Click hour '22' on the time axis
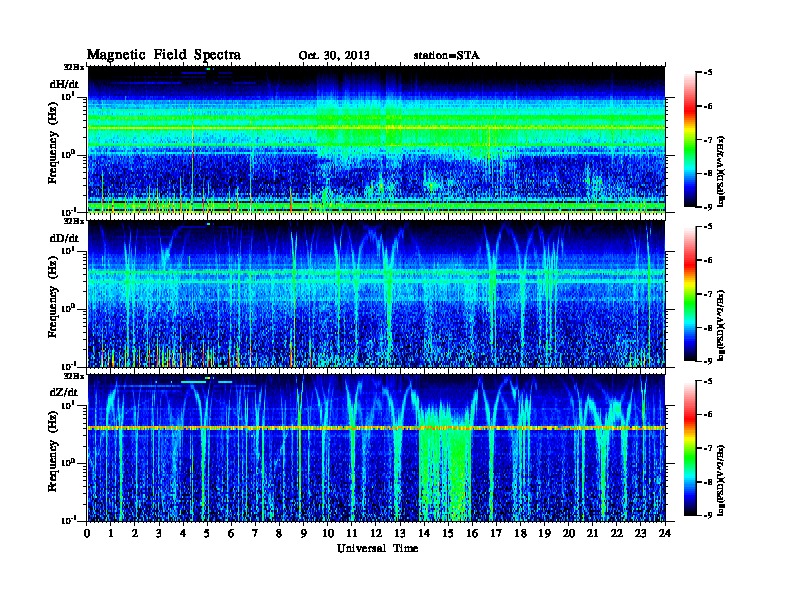 click(616, 533)
